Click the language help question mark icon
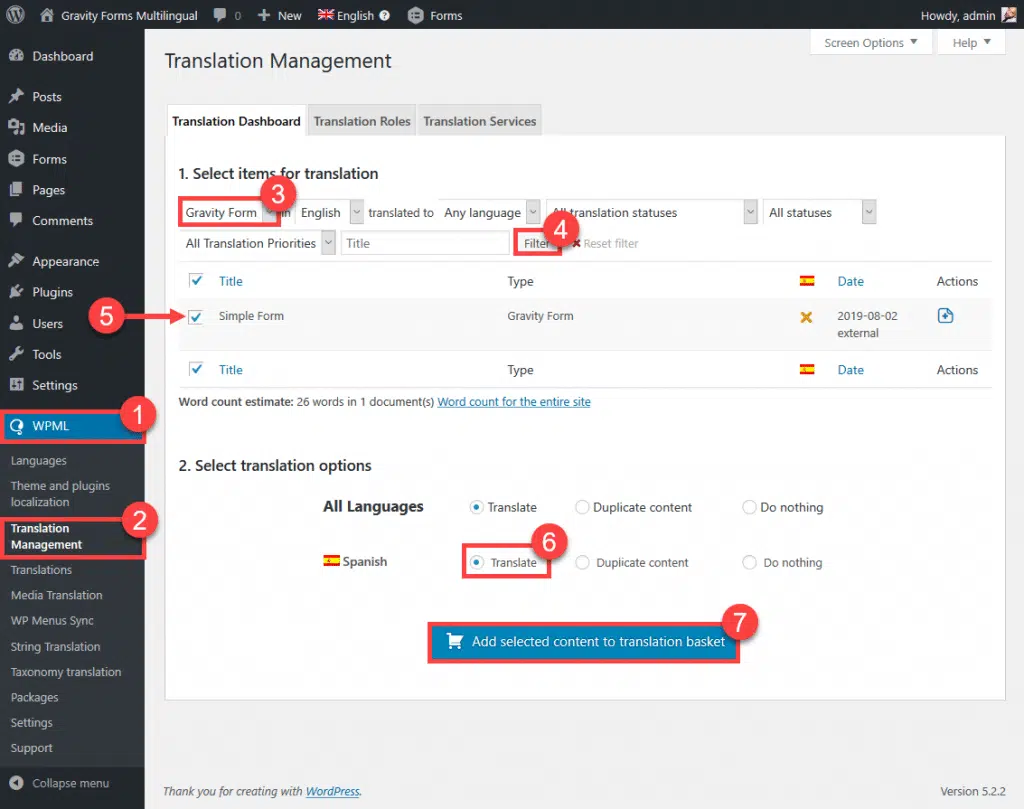This screenshot has width=1024, height=809. 385,15
